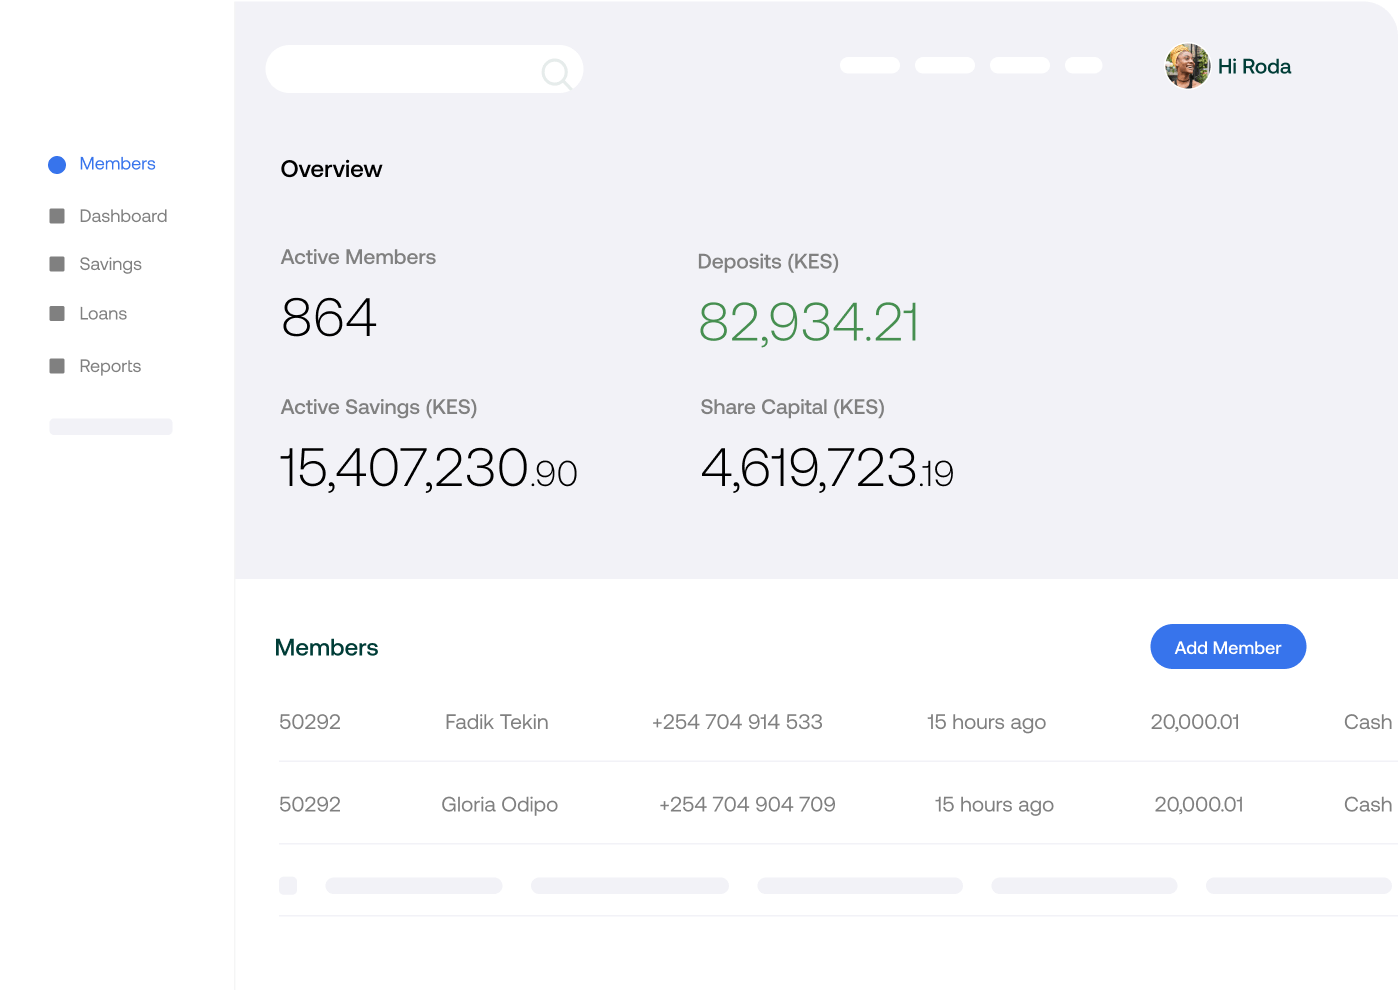Image resolution: width=1400 pixels, height=992 pixels.
Task: Select the Members navigation item
Action: point(117,163)
